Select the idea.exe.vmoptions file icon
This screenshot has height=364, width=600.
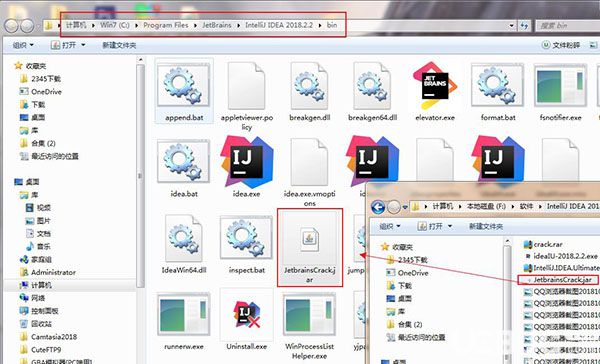pyautogui.click(x=309, y=162)
